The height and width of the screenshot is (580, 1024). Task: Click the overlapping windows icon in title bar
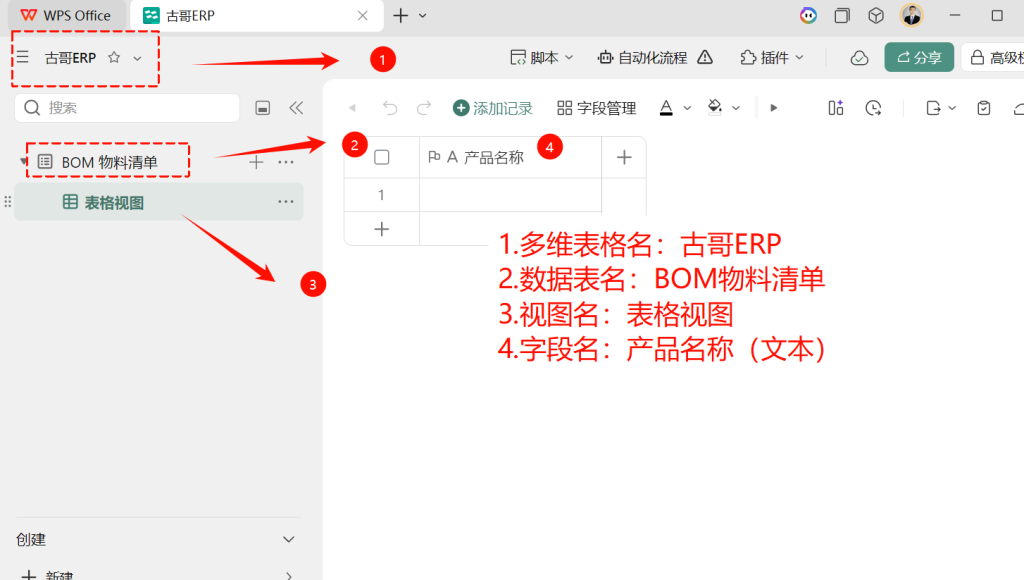(x=842, y=15)
